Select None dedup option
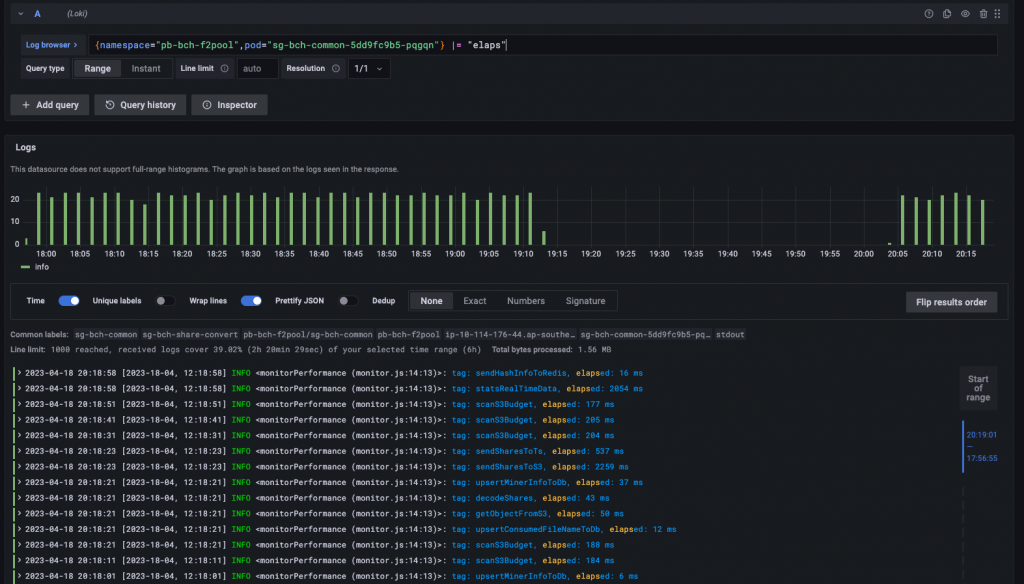 pyautogui.click(x=431, y=301)
